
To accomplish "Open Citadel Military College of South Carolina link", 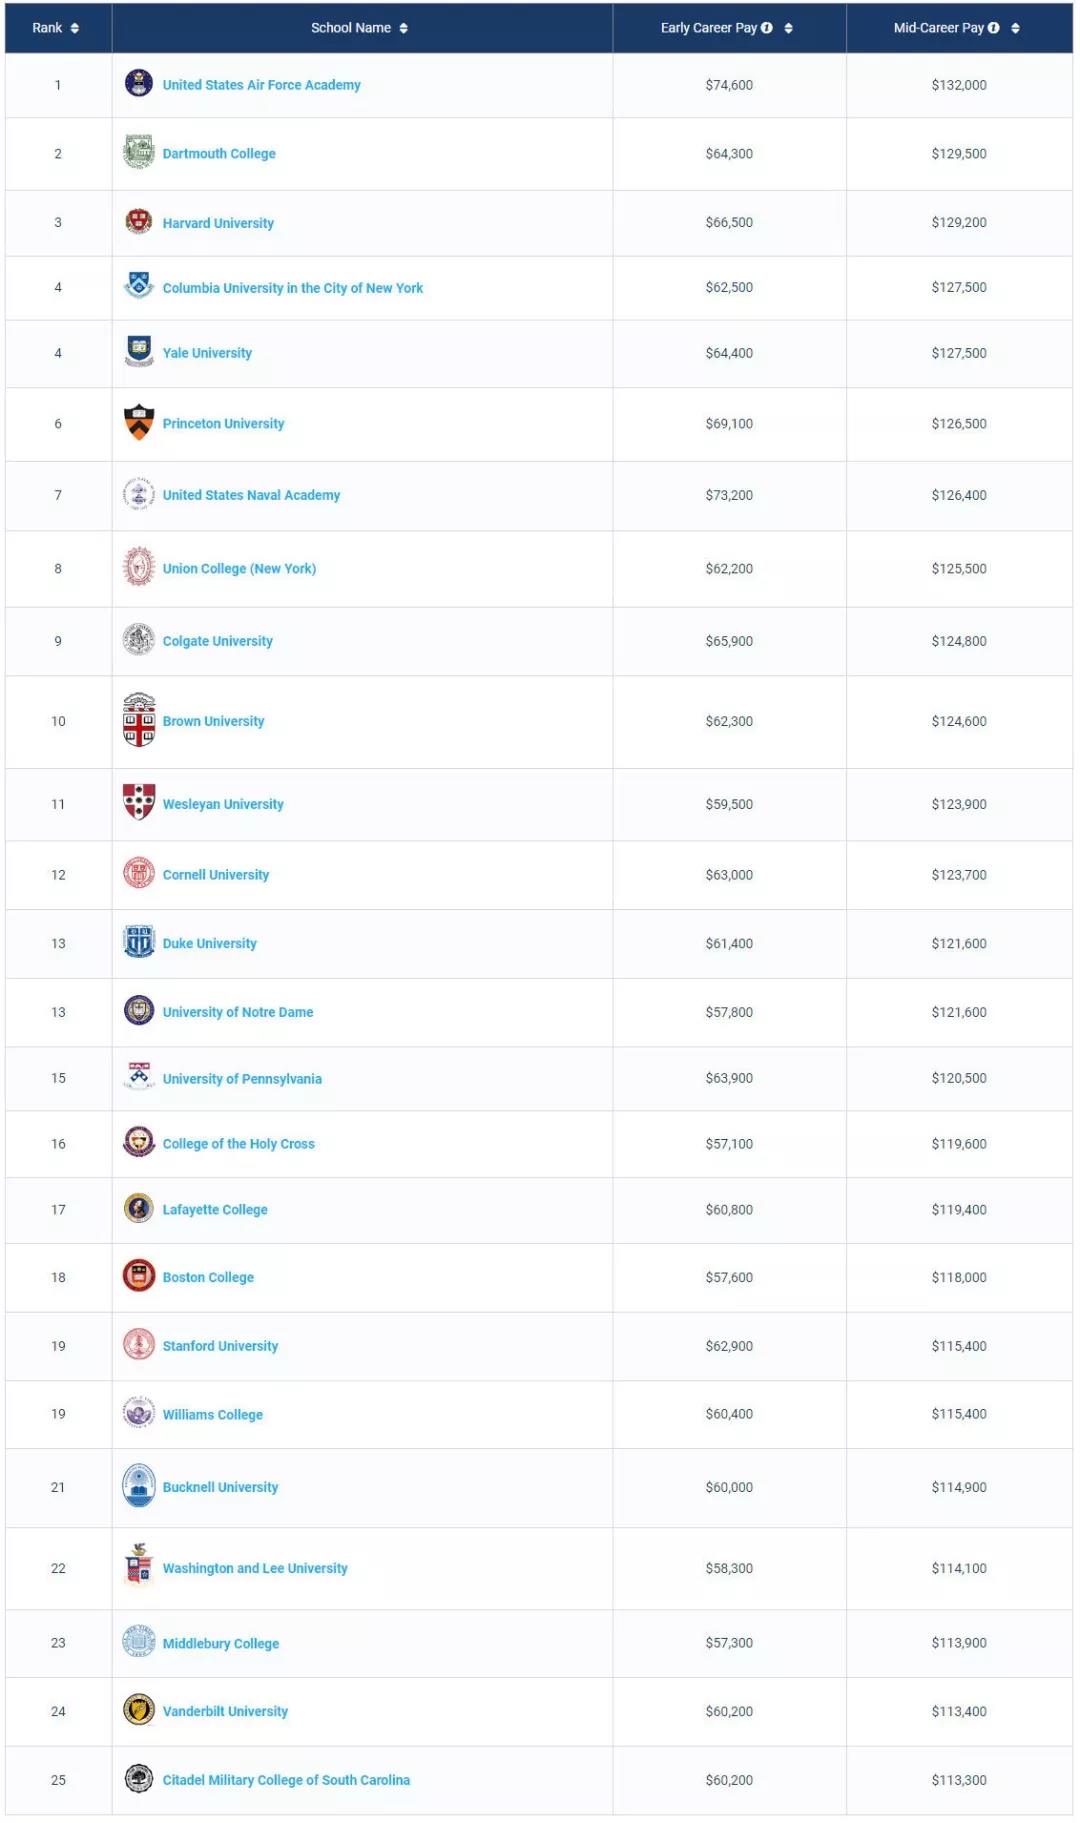I will pos(286,1780).
